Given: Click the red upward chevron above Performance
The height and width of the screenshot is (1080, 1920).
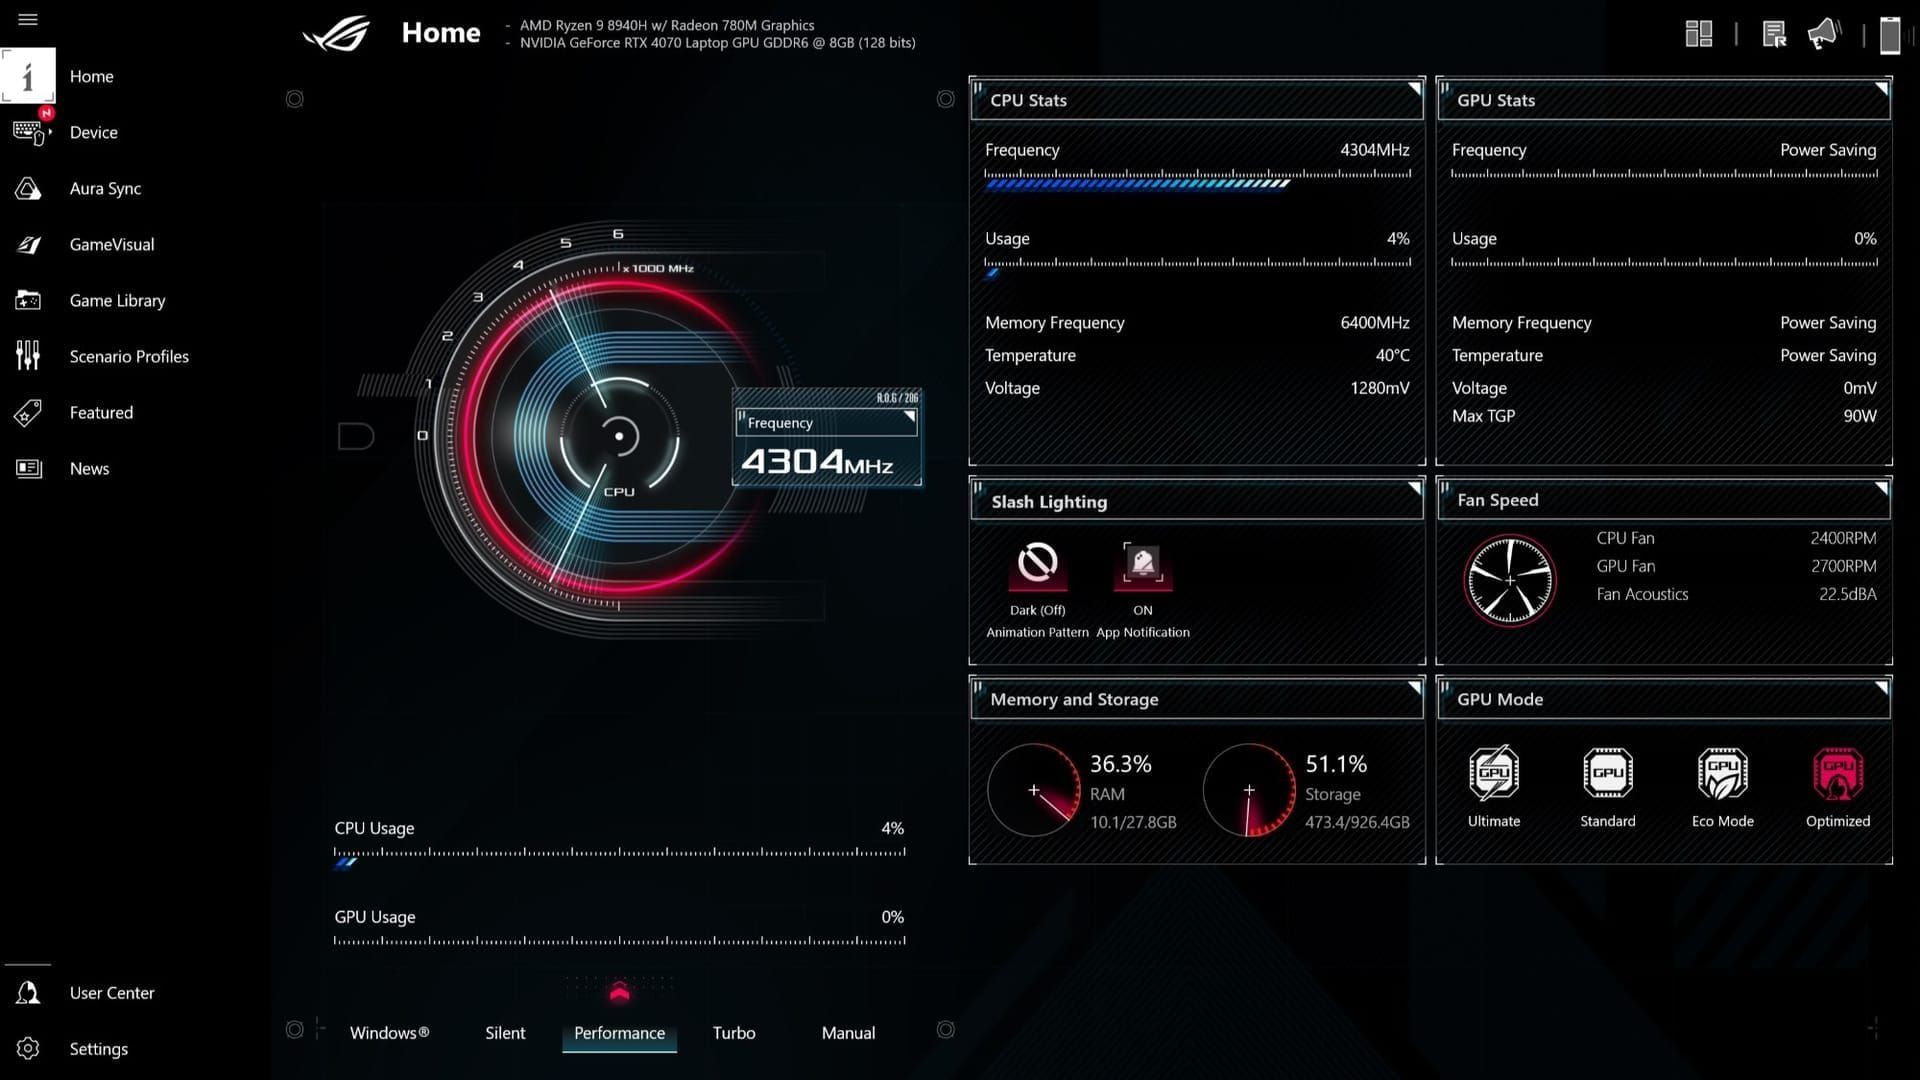Looking at the screenshot, I should click(619, 992).
